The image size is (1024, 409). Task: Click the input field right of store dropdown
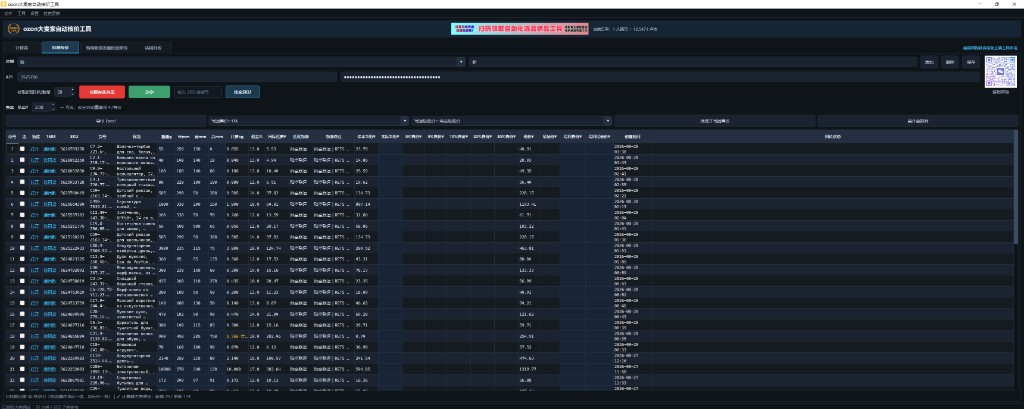pos(693,62)
